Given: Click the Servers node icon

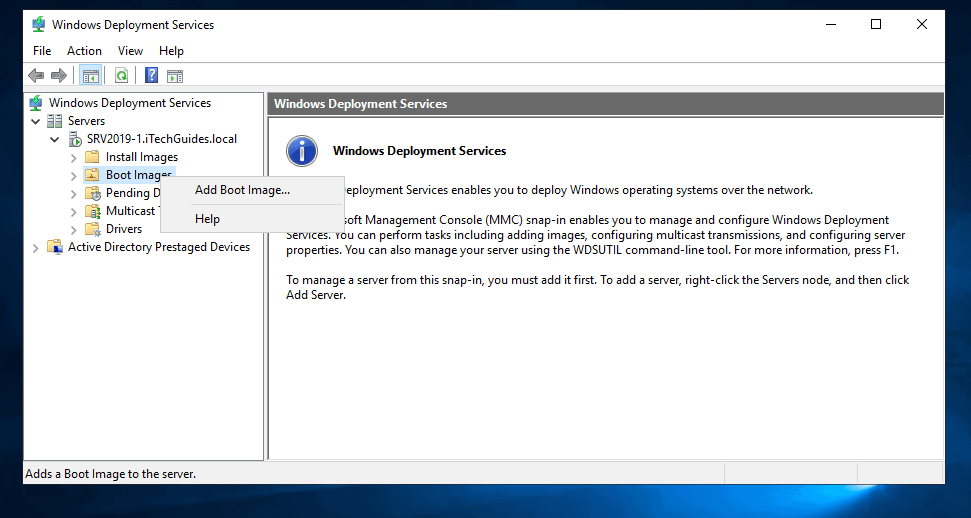Looking at the screenshot, I should pos(54,121).
